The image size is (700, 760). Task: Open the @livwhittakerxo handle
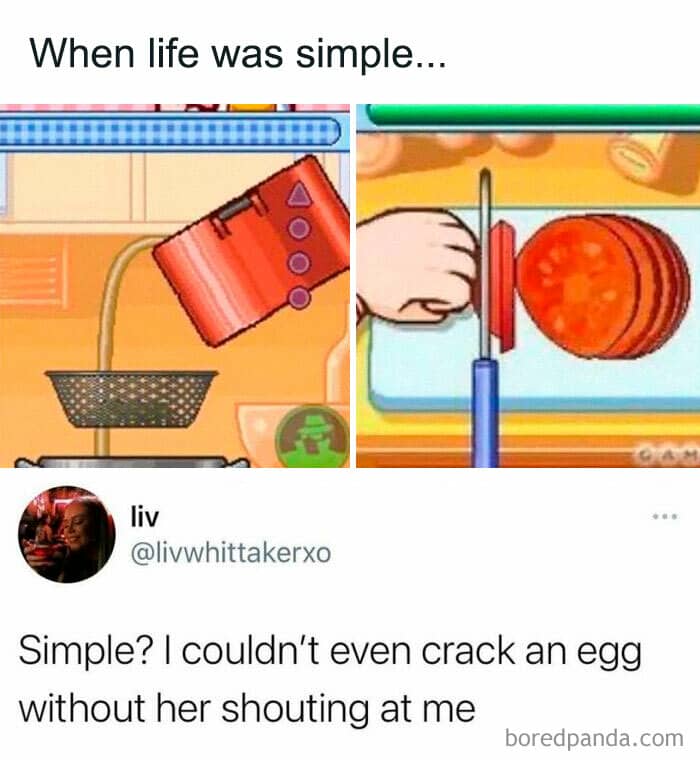(231, 553)
